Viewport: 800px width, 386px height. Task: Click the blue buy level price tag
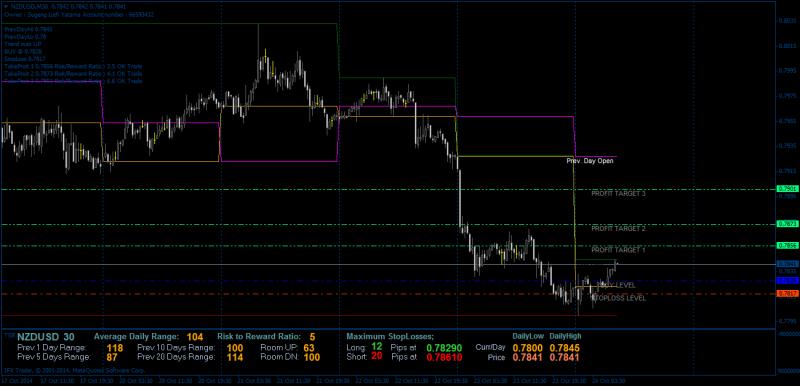(787, 280)
